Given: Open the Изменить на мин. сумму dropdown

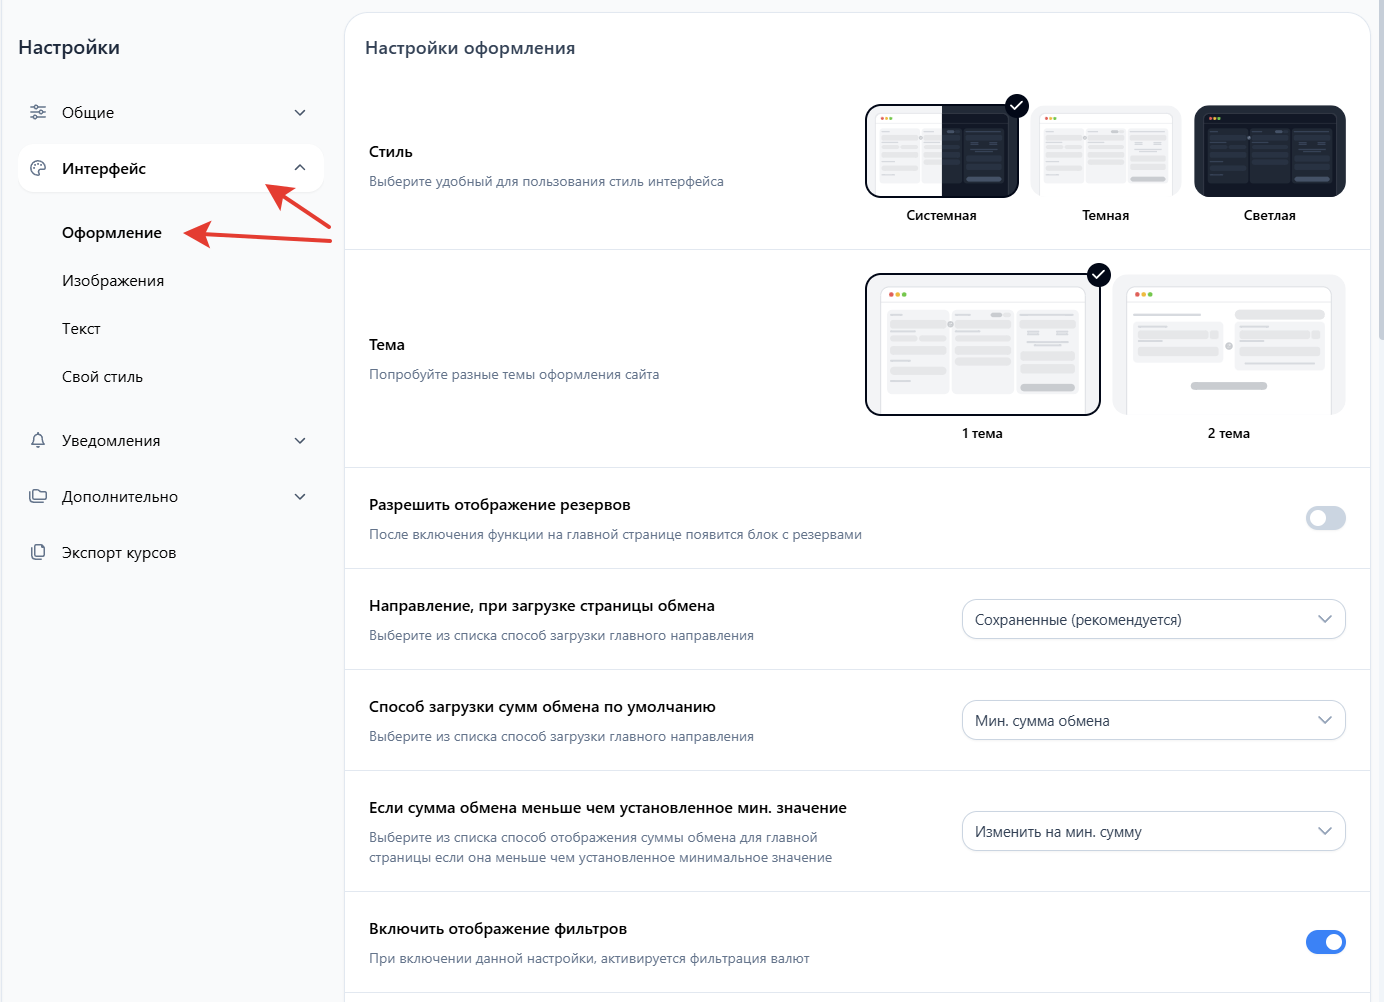Looking at the screenshot, I should pos(1153,831).
